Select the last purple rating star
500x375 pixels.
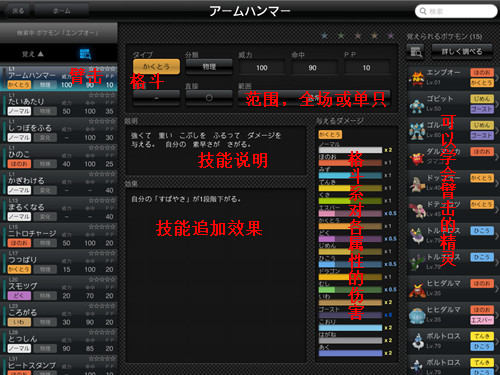(x=391, y=35)
